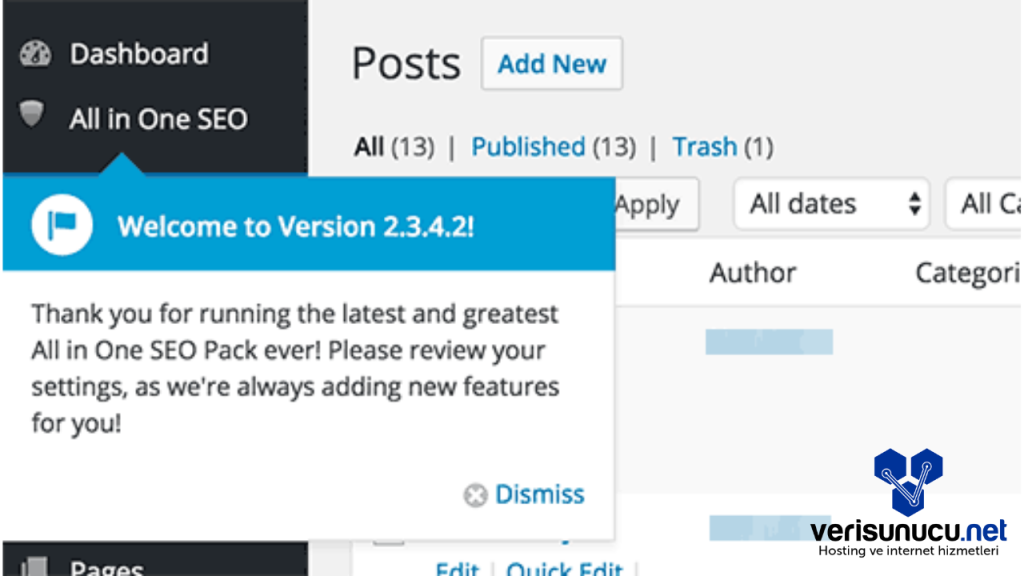The image size is (1024, 576).
Task: Click the Edit link under the post
Action: [457, 569]
